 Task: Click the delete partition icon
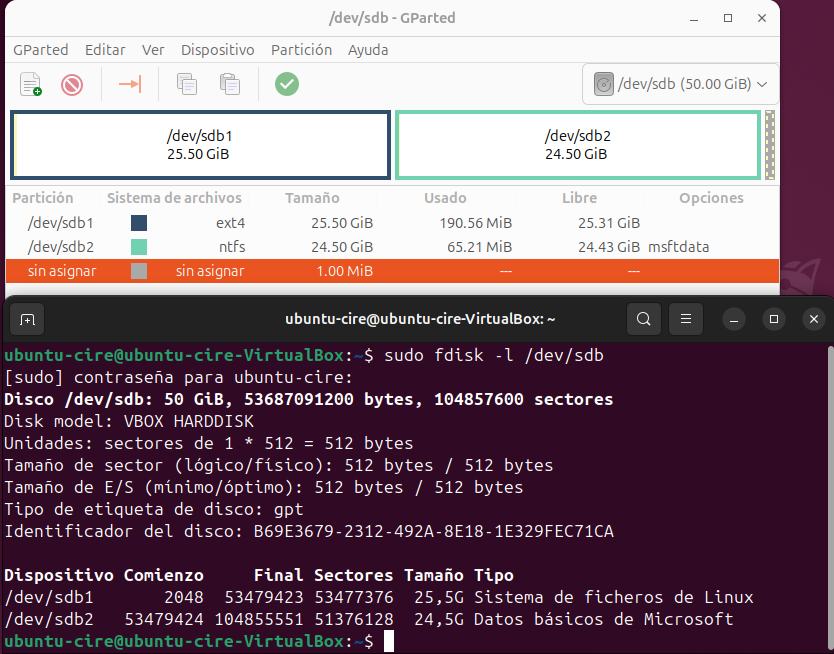[72, 84]
